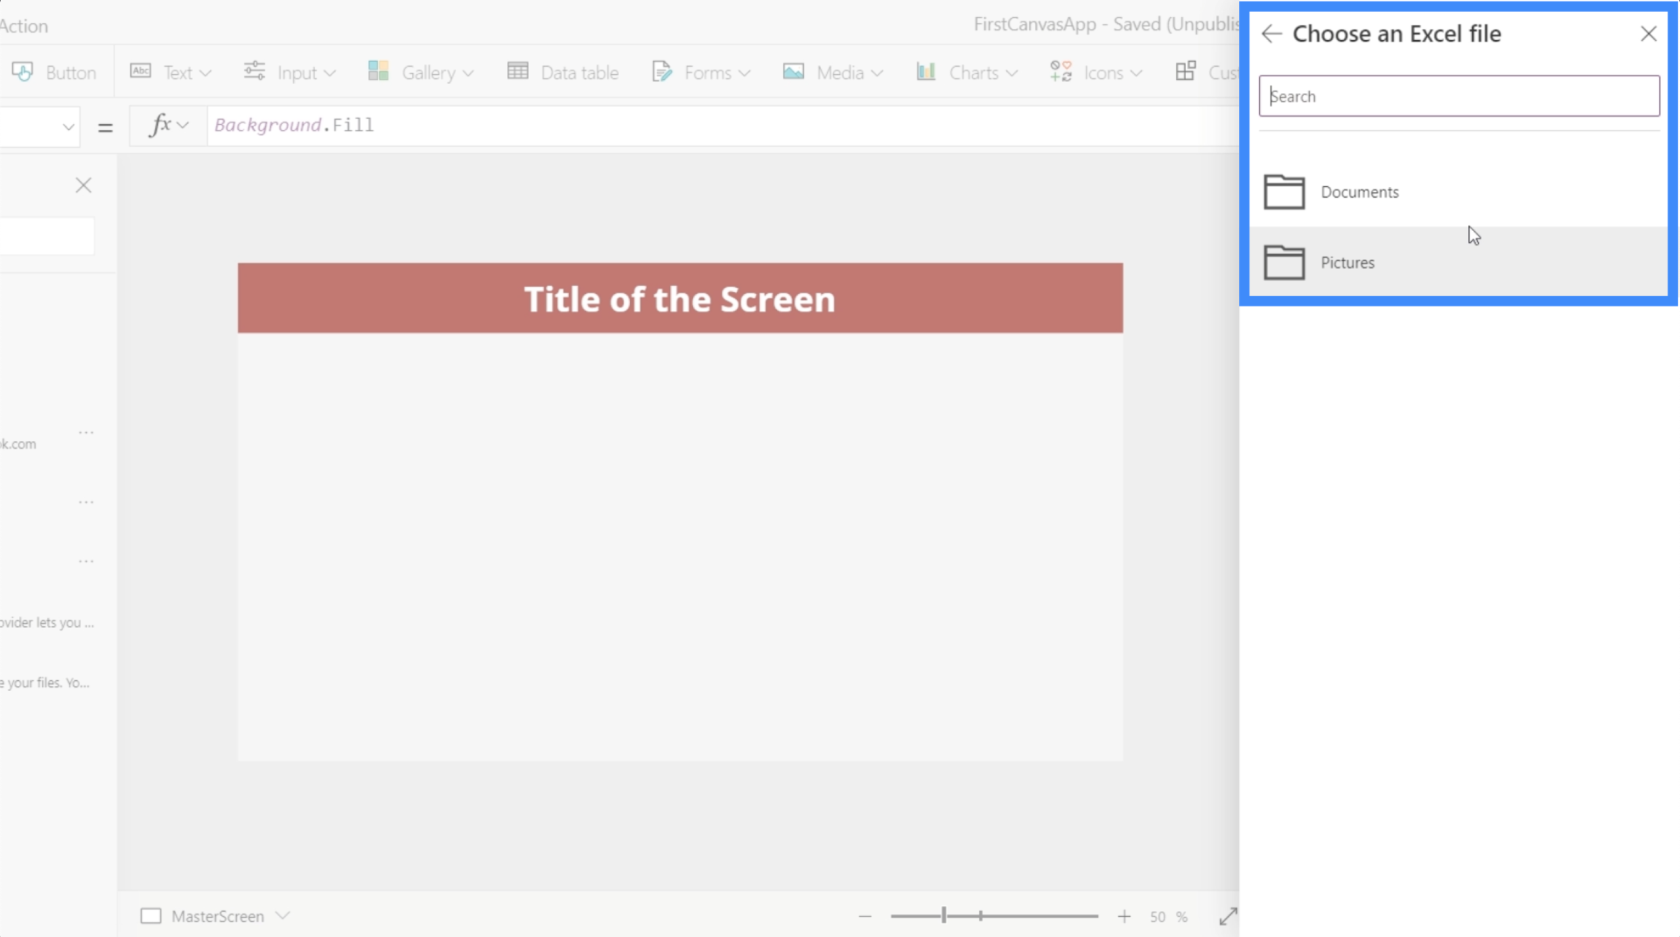1680x937 pixels.
Task: Open the Pictures folder
Action: 1459,262
